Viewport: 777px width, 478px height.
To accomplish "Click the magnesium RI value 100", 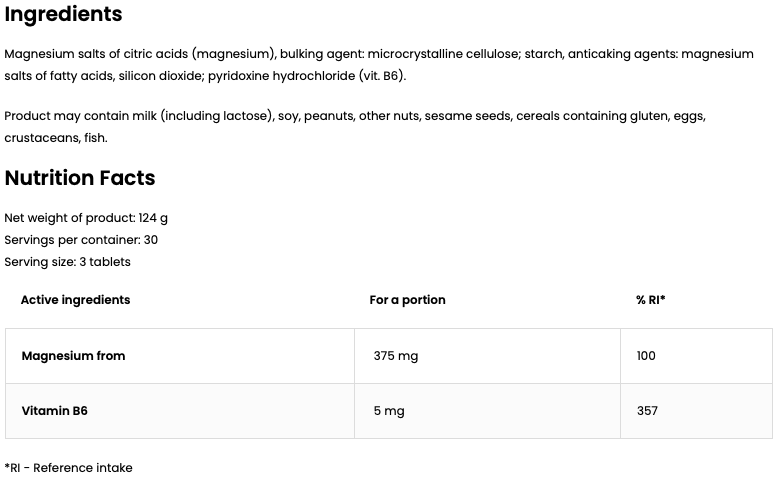I will click(646, 356).
